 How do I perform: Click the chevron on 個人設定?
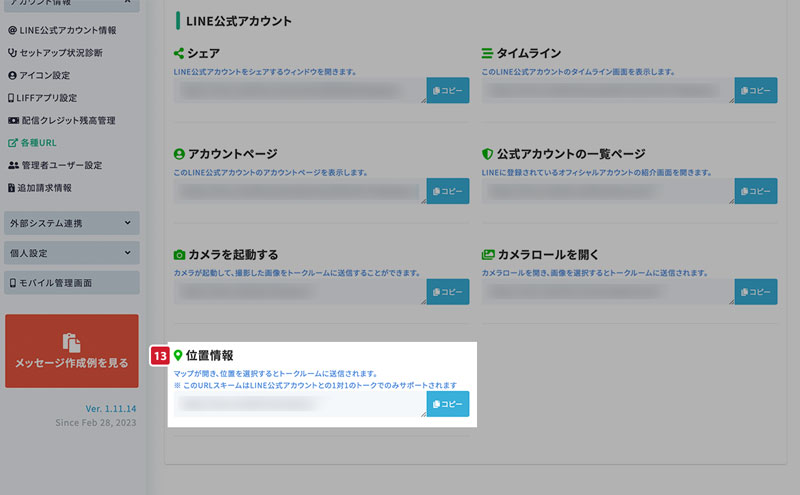[128, 253]
